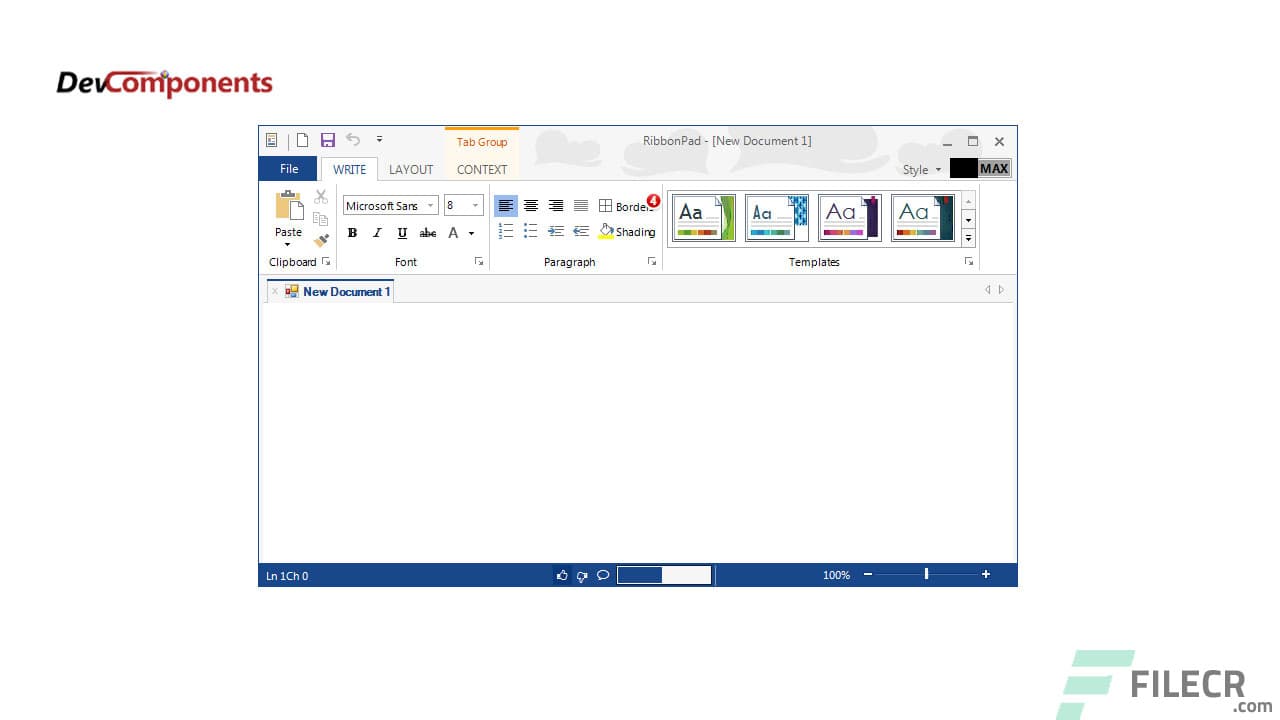Expand the Font group dialog launcher
The height and width of the screenshot is (720, 1280).
[x=478, y=261]
